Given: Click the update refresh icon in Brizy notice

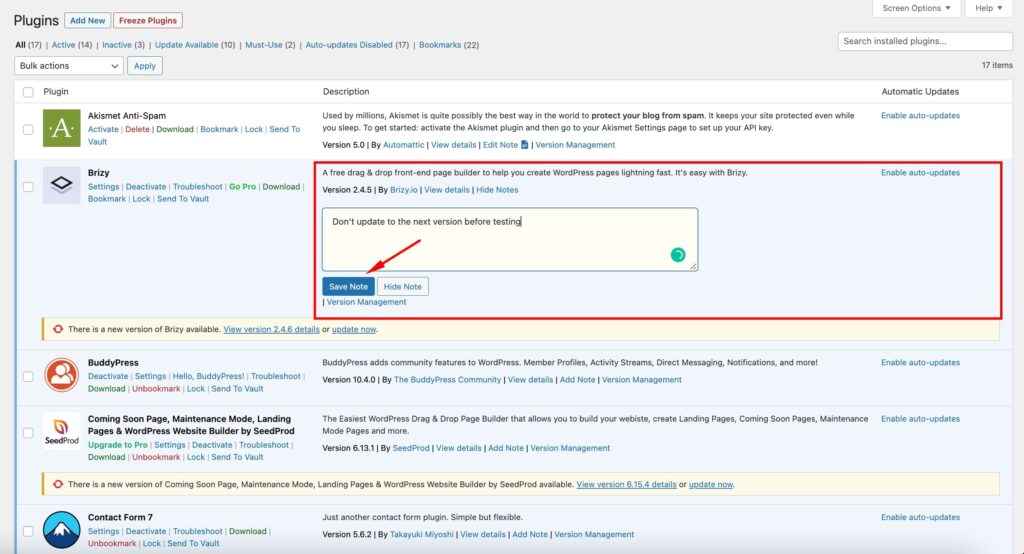Looking at the screenshot, I should 58,329.
